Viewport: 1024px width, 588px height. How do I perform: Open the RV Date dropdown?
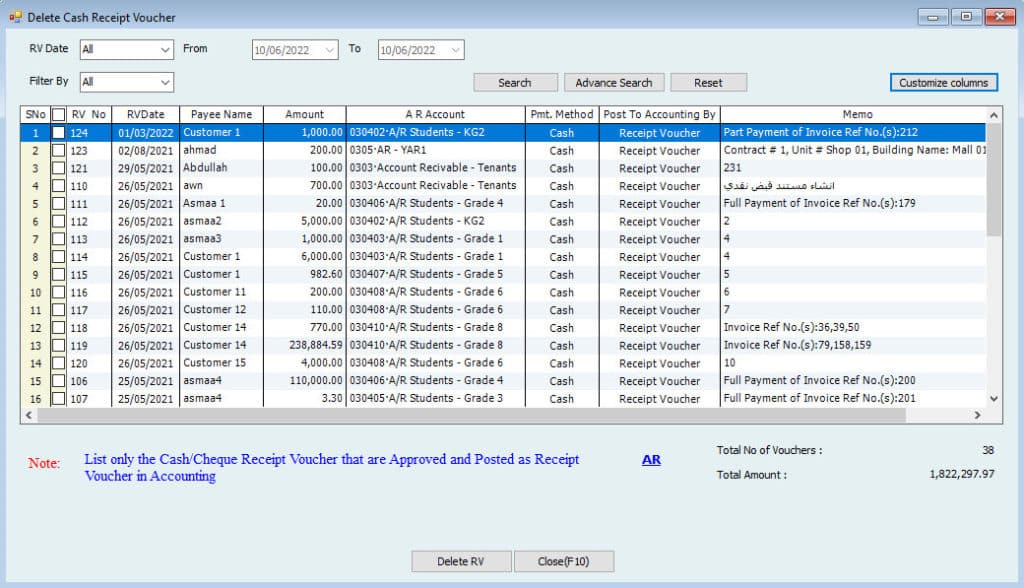pyautogui.click(x=165, y=49)
